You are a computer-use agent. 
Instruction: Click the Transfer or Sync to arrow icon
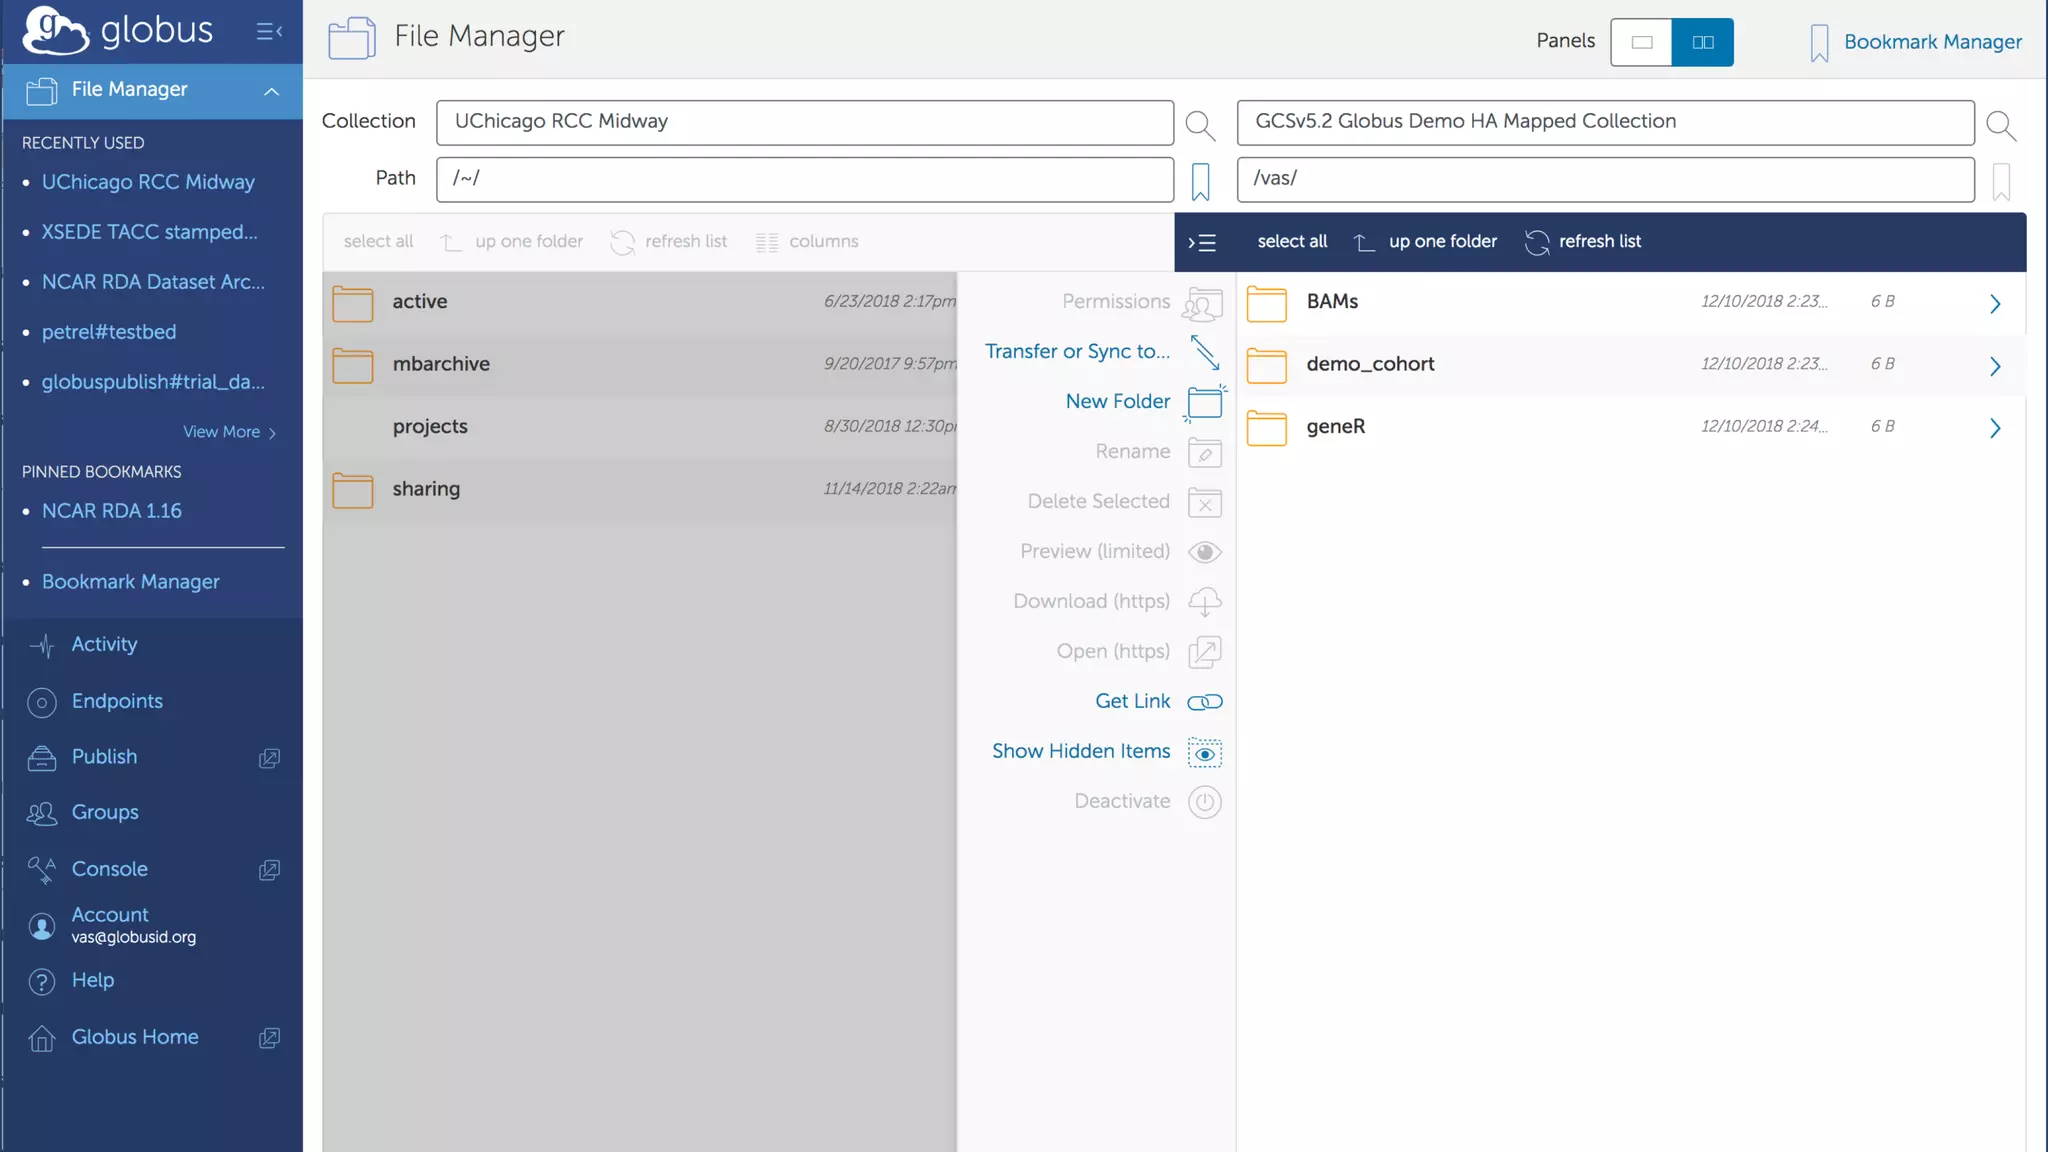tap(1204, 352)
